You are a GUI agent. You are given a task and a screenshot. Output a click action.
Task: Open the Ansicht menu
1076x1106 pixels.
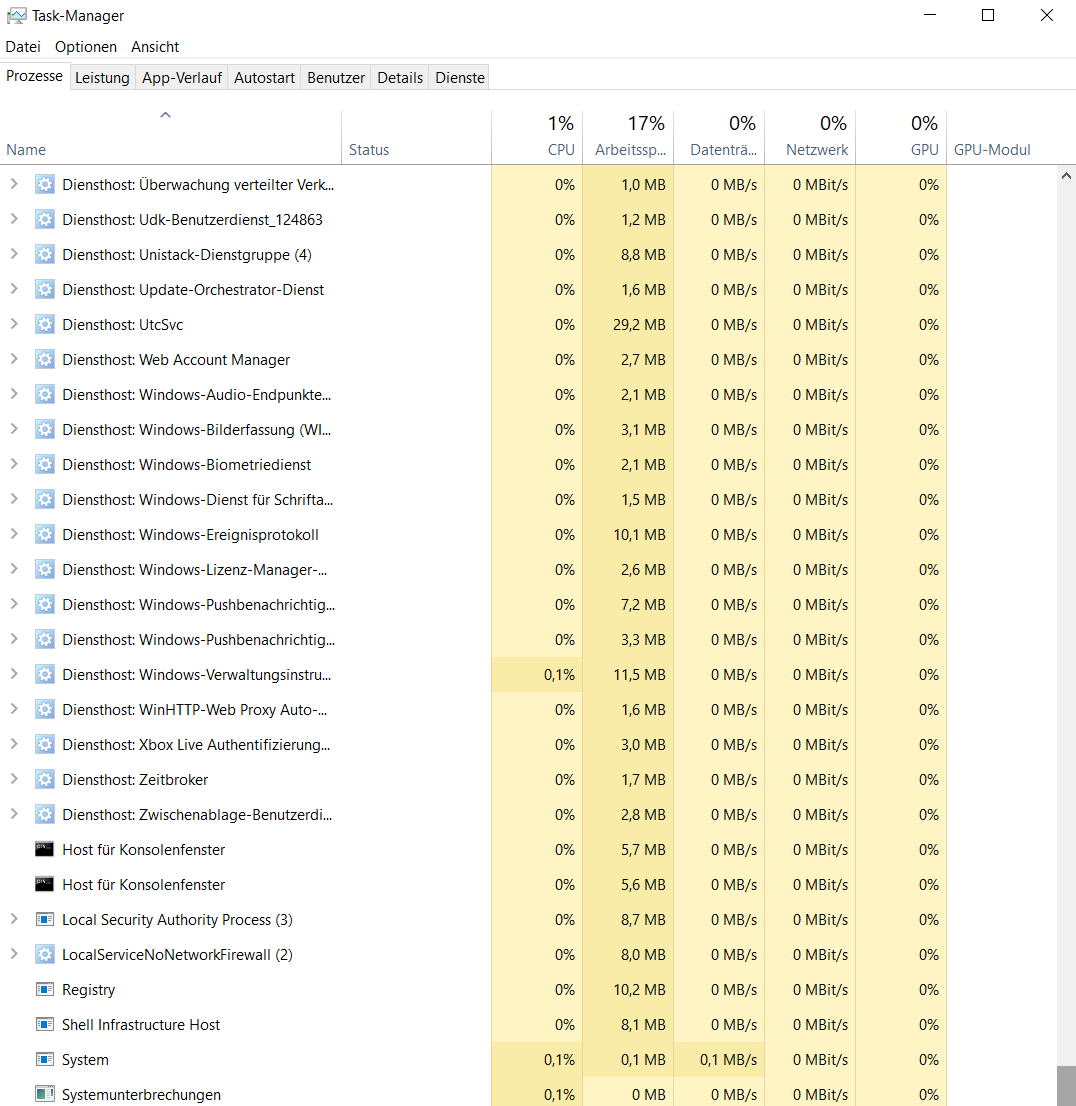155,47
